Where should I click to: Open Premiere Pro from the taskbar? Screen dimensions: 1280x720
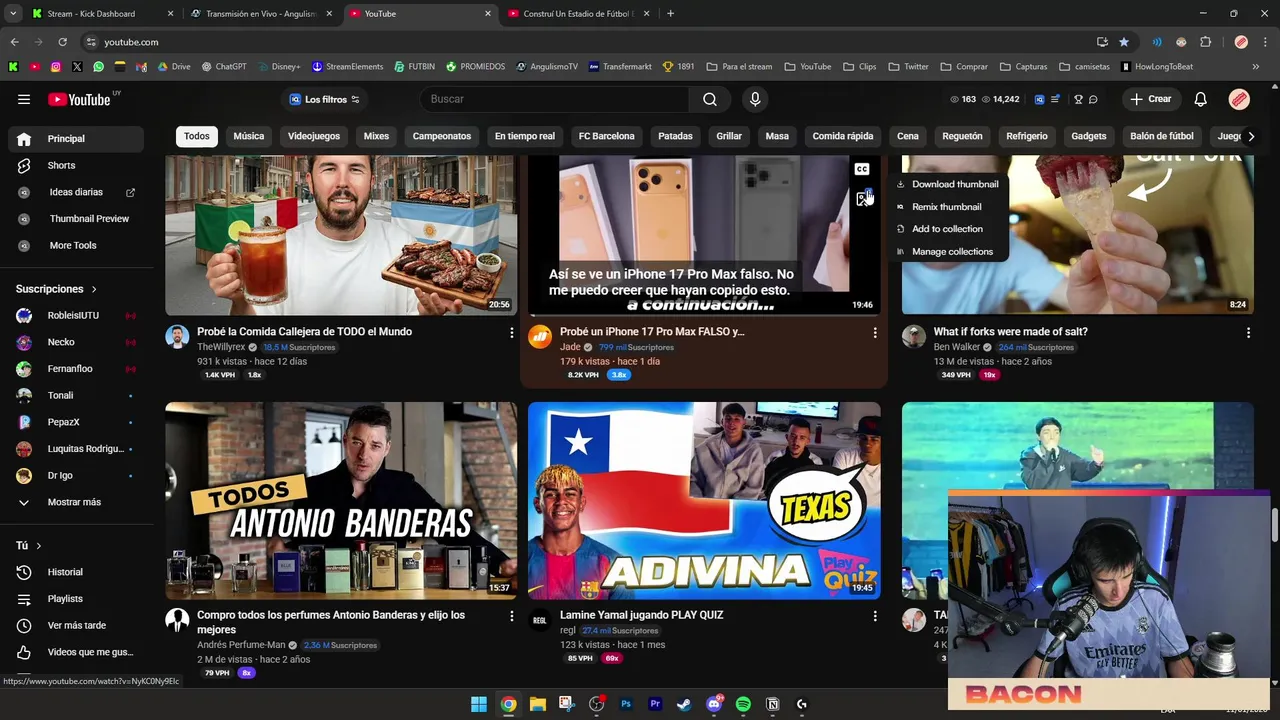[x=655, y=704]
